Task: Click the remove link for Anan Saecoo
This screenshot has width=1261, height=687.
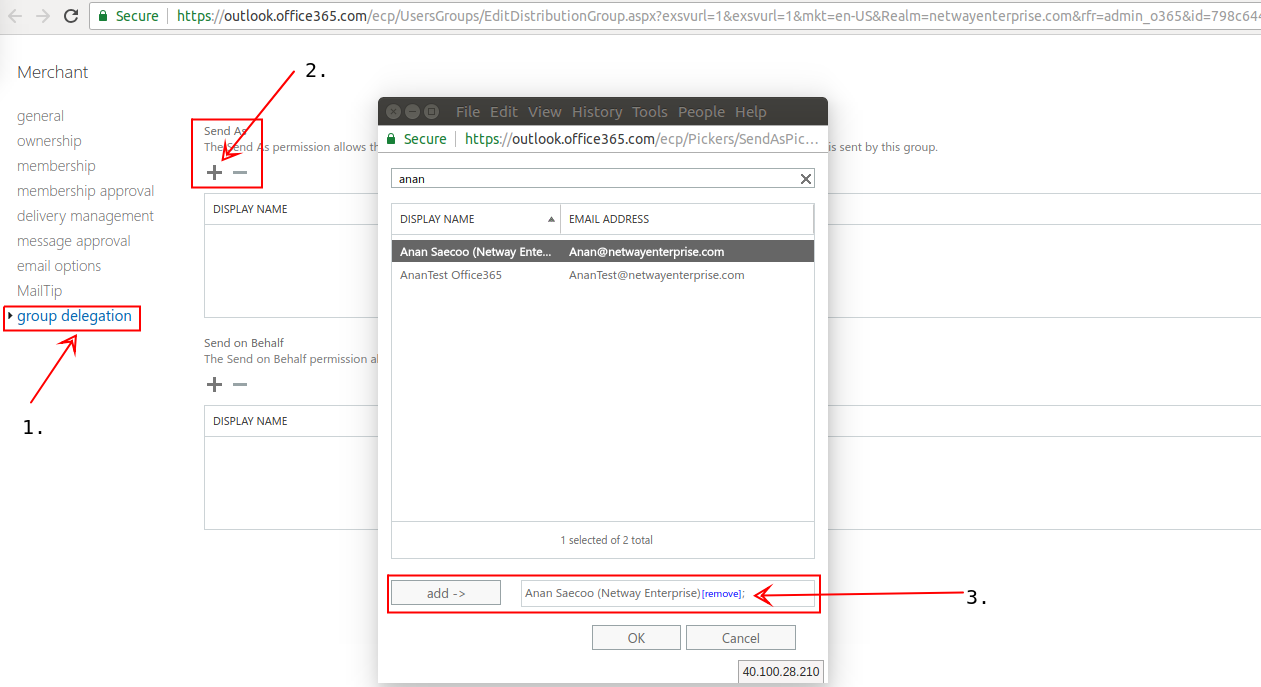Action: click(x=721, y=594)
